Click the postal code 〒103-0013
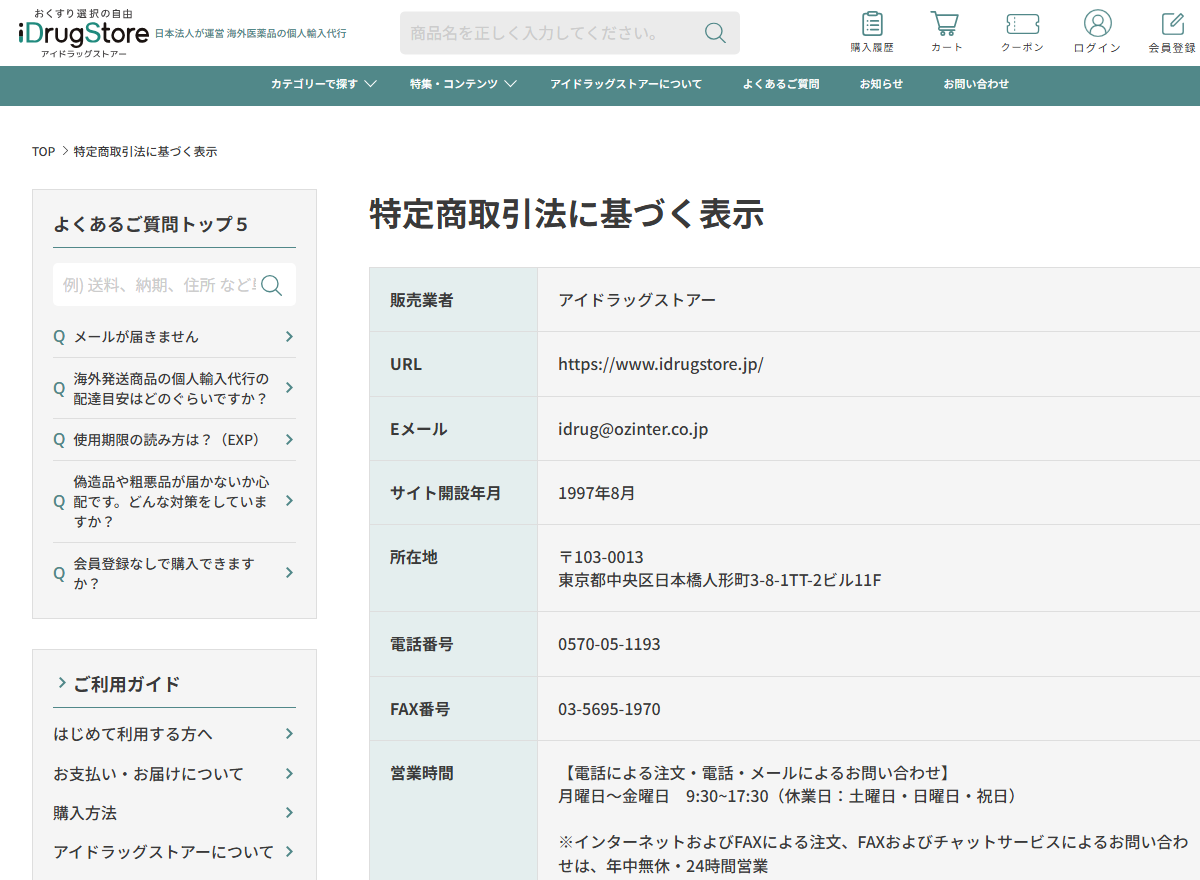1200x880 pixels. (601, 557)
